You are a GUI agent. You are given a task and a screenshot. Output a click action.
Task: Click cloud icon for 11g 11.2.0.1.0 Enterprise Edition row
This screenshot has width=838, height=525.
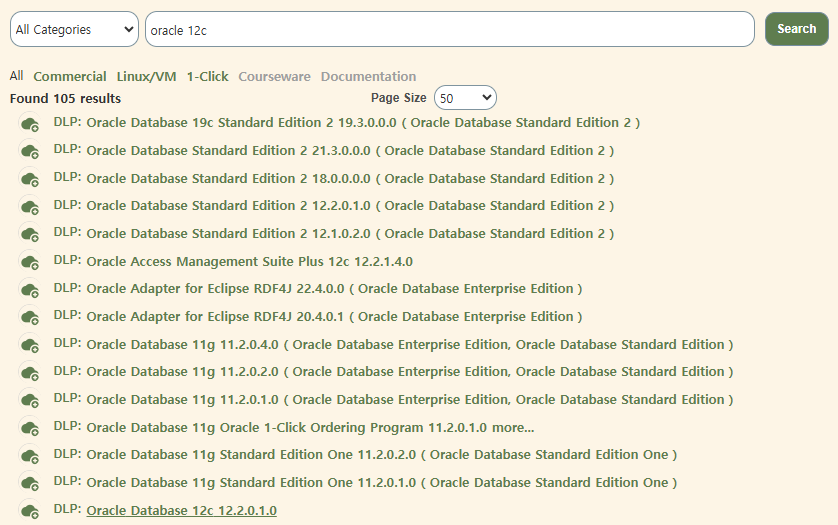30,400
